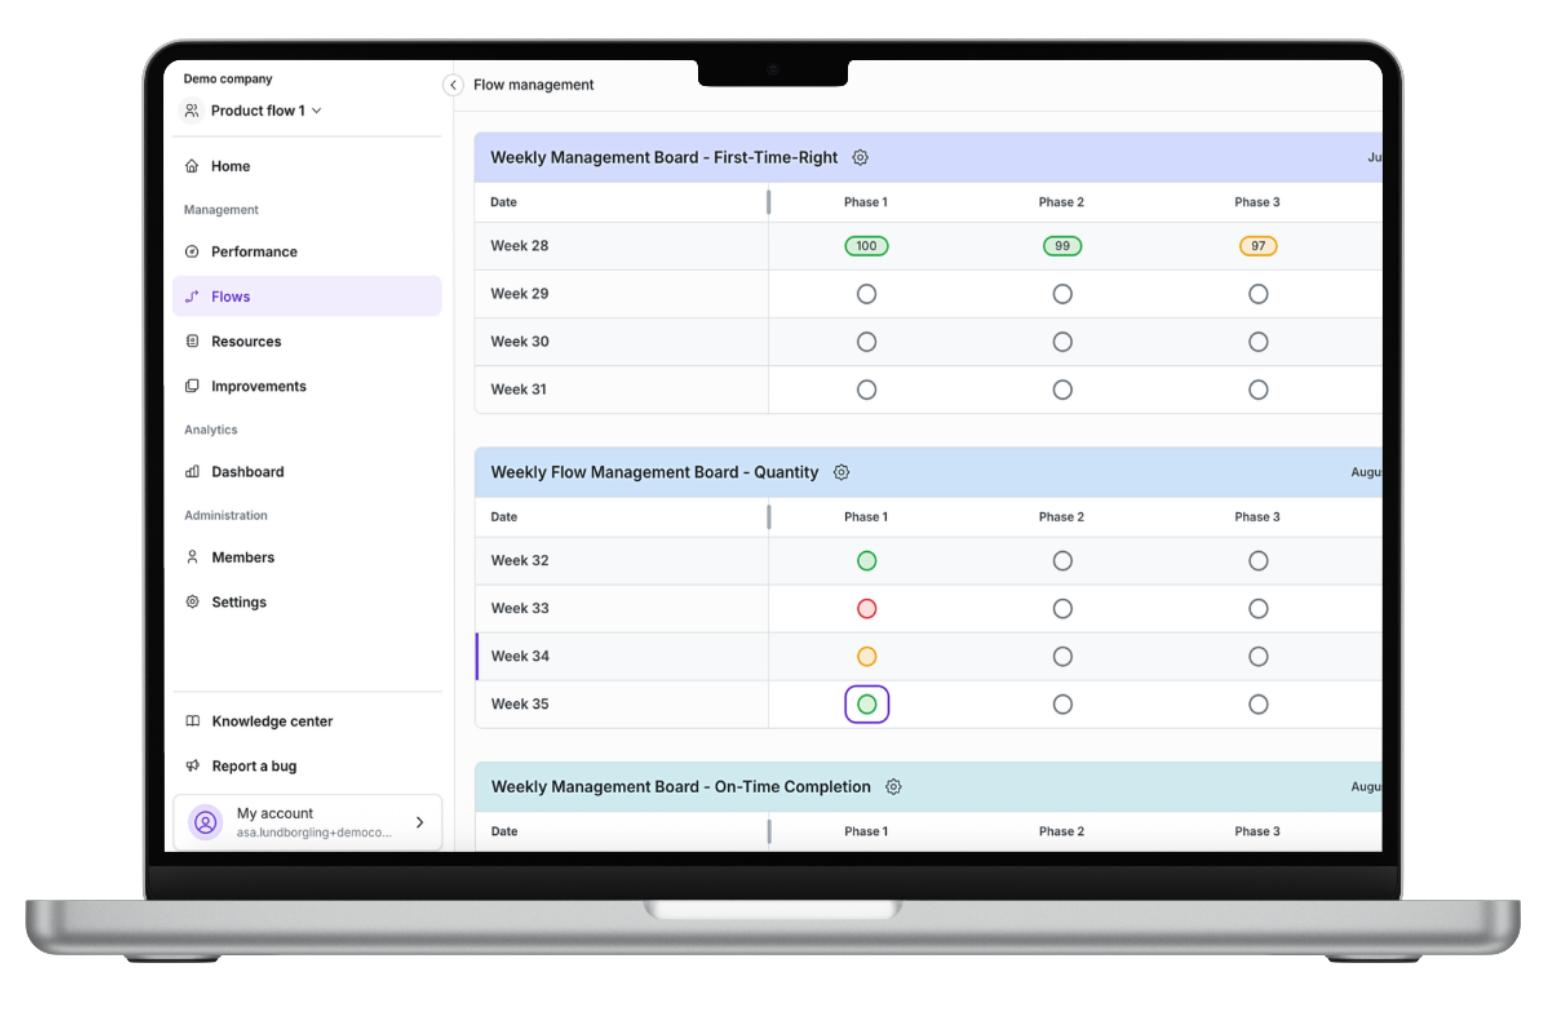The height and width of the screenshot is (1011, 1546).
Task: Click the My account avatar icon
Action: (205, 822)
